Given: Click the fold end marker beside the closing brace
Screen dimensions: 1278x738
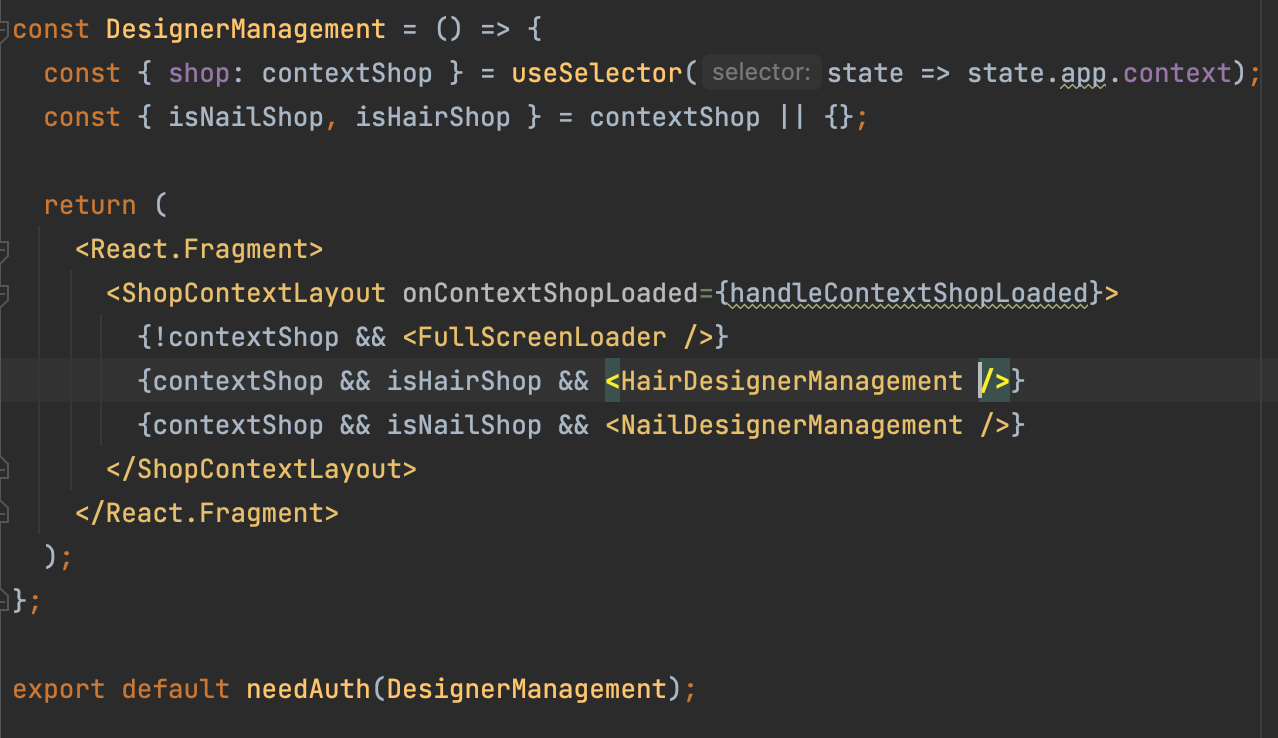Looking at the screenshot, I should tap(5, 601).
